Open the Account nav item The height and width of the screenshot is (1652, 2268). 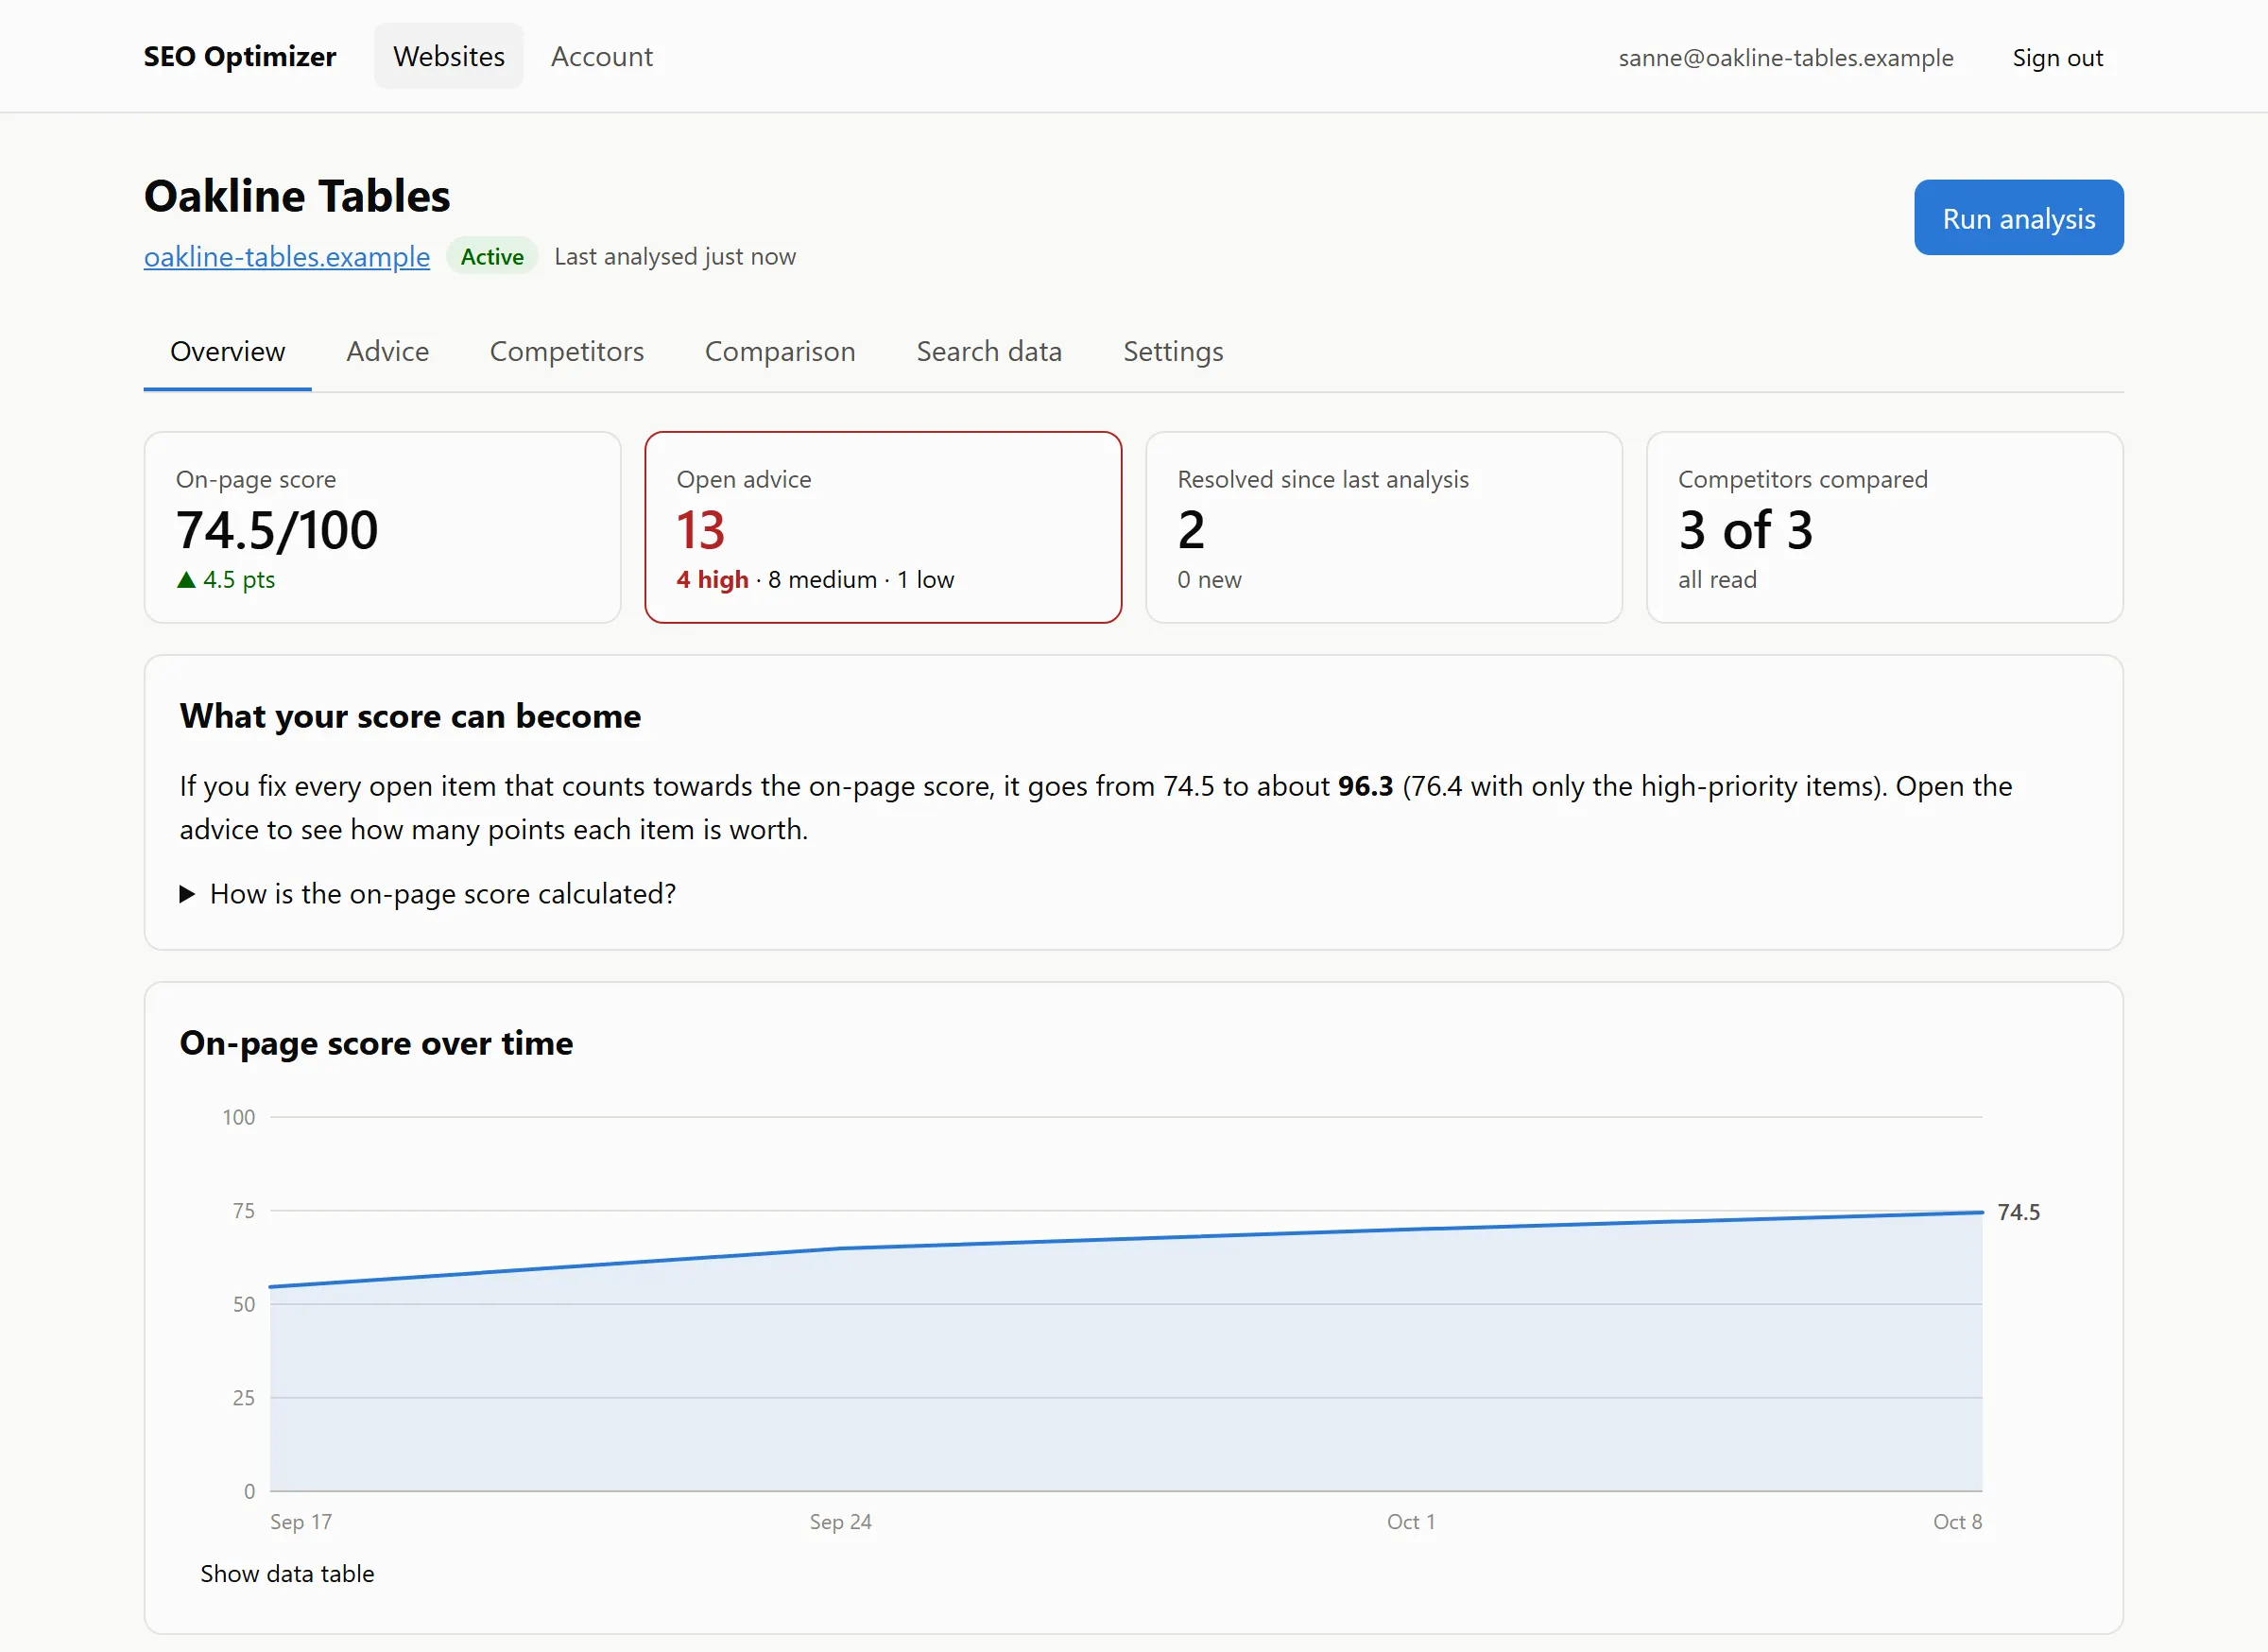pyautogui.click(x=601, y=57)
